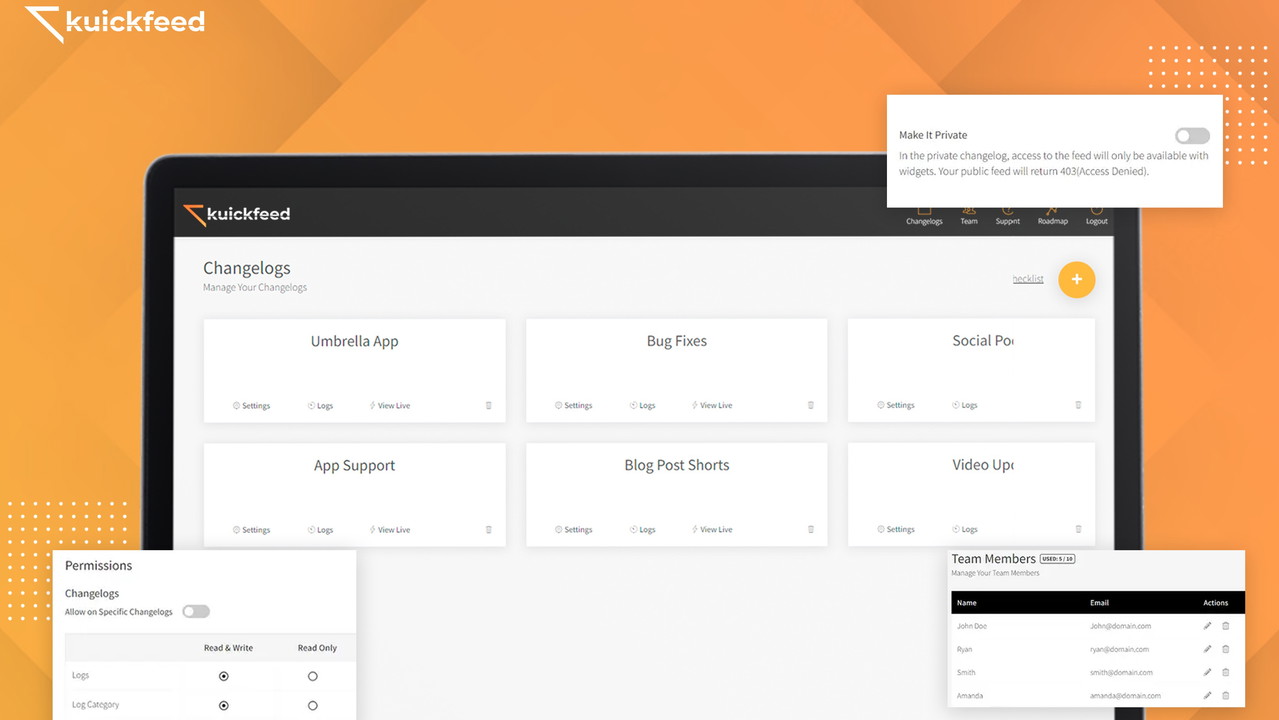Click the John@domain.com email cell
Viewport: 1279px width, 720px height.
[1120, 626]
